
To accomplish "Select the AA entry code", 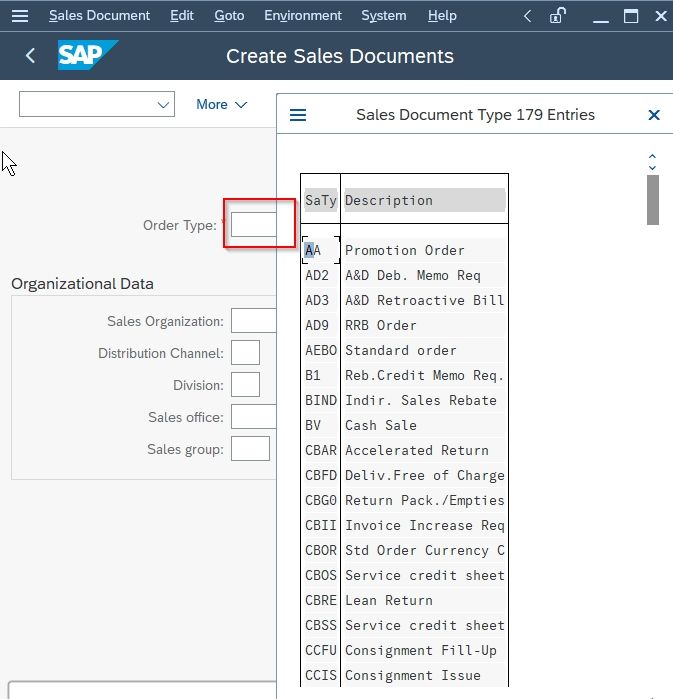I will [x=313, y=251].
